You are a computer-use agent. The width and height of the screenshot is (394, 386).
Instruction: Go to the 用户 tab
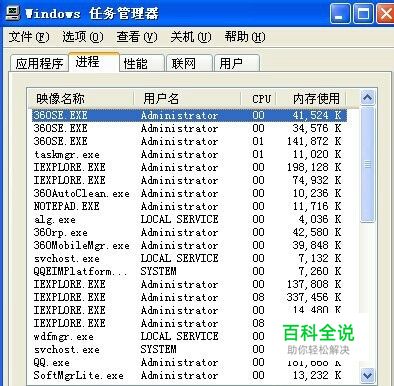(x=236, y=63)
